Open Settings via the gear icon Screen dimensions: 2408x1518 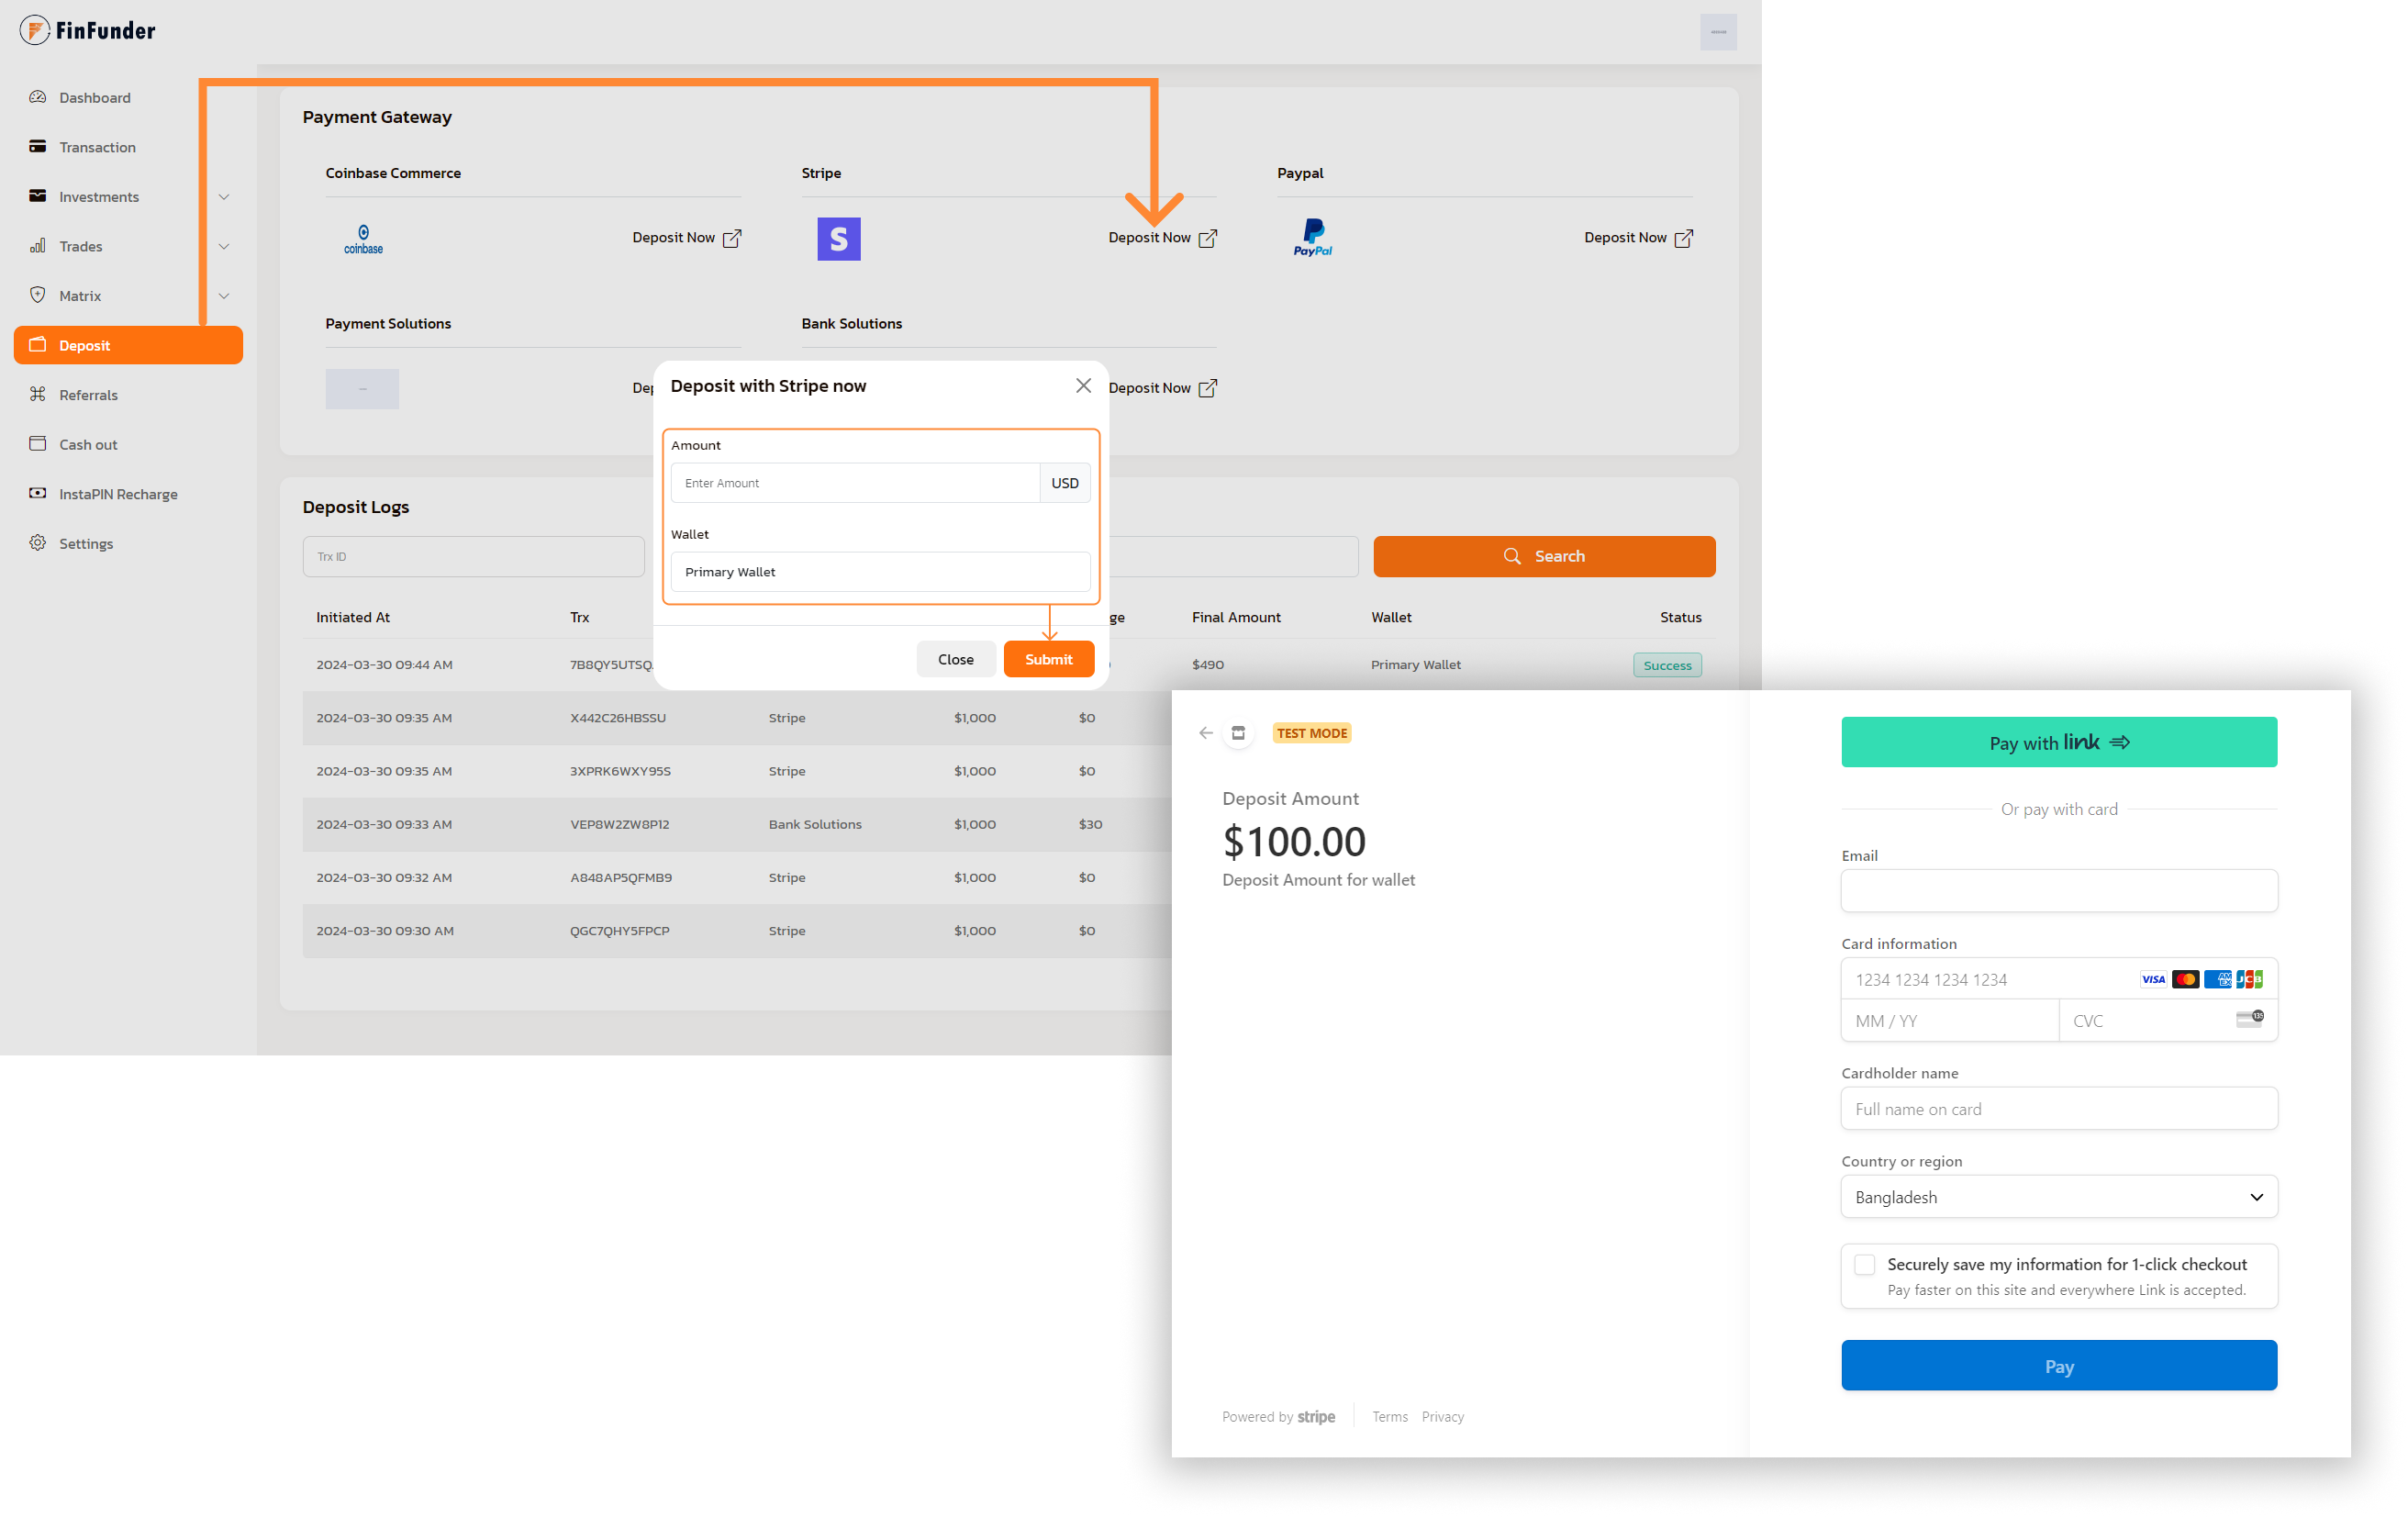click(x=38, y=543)
